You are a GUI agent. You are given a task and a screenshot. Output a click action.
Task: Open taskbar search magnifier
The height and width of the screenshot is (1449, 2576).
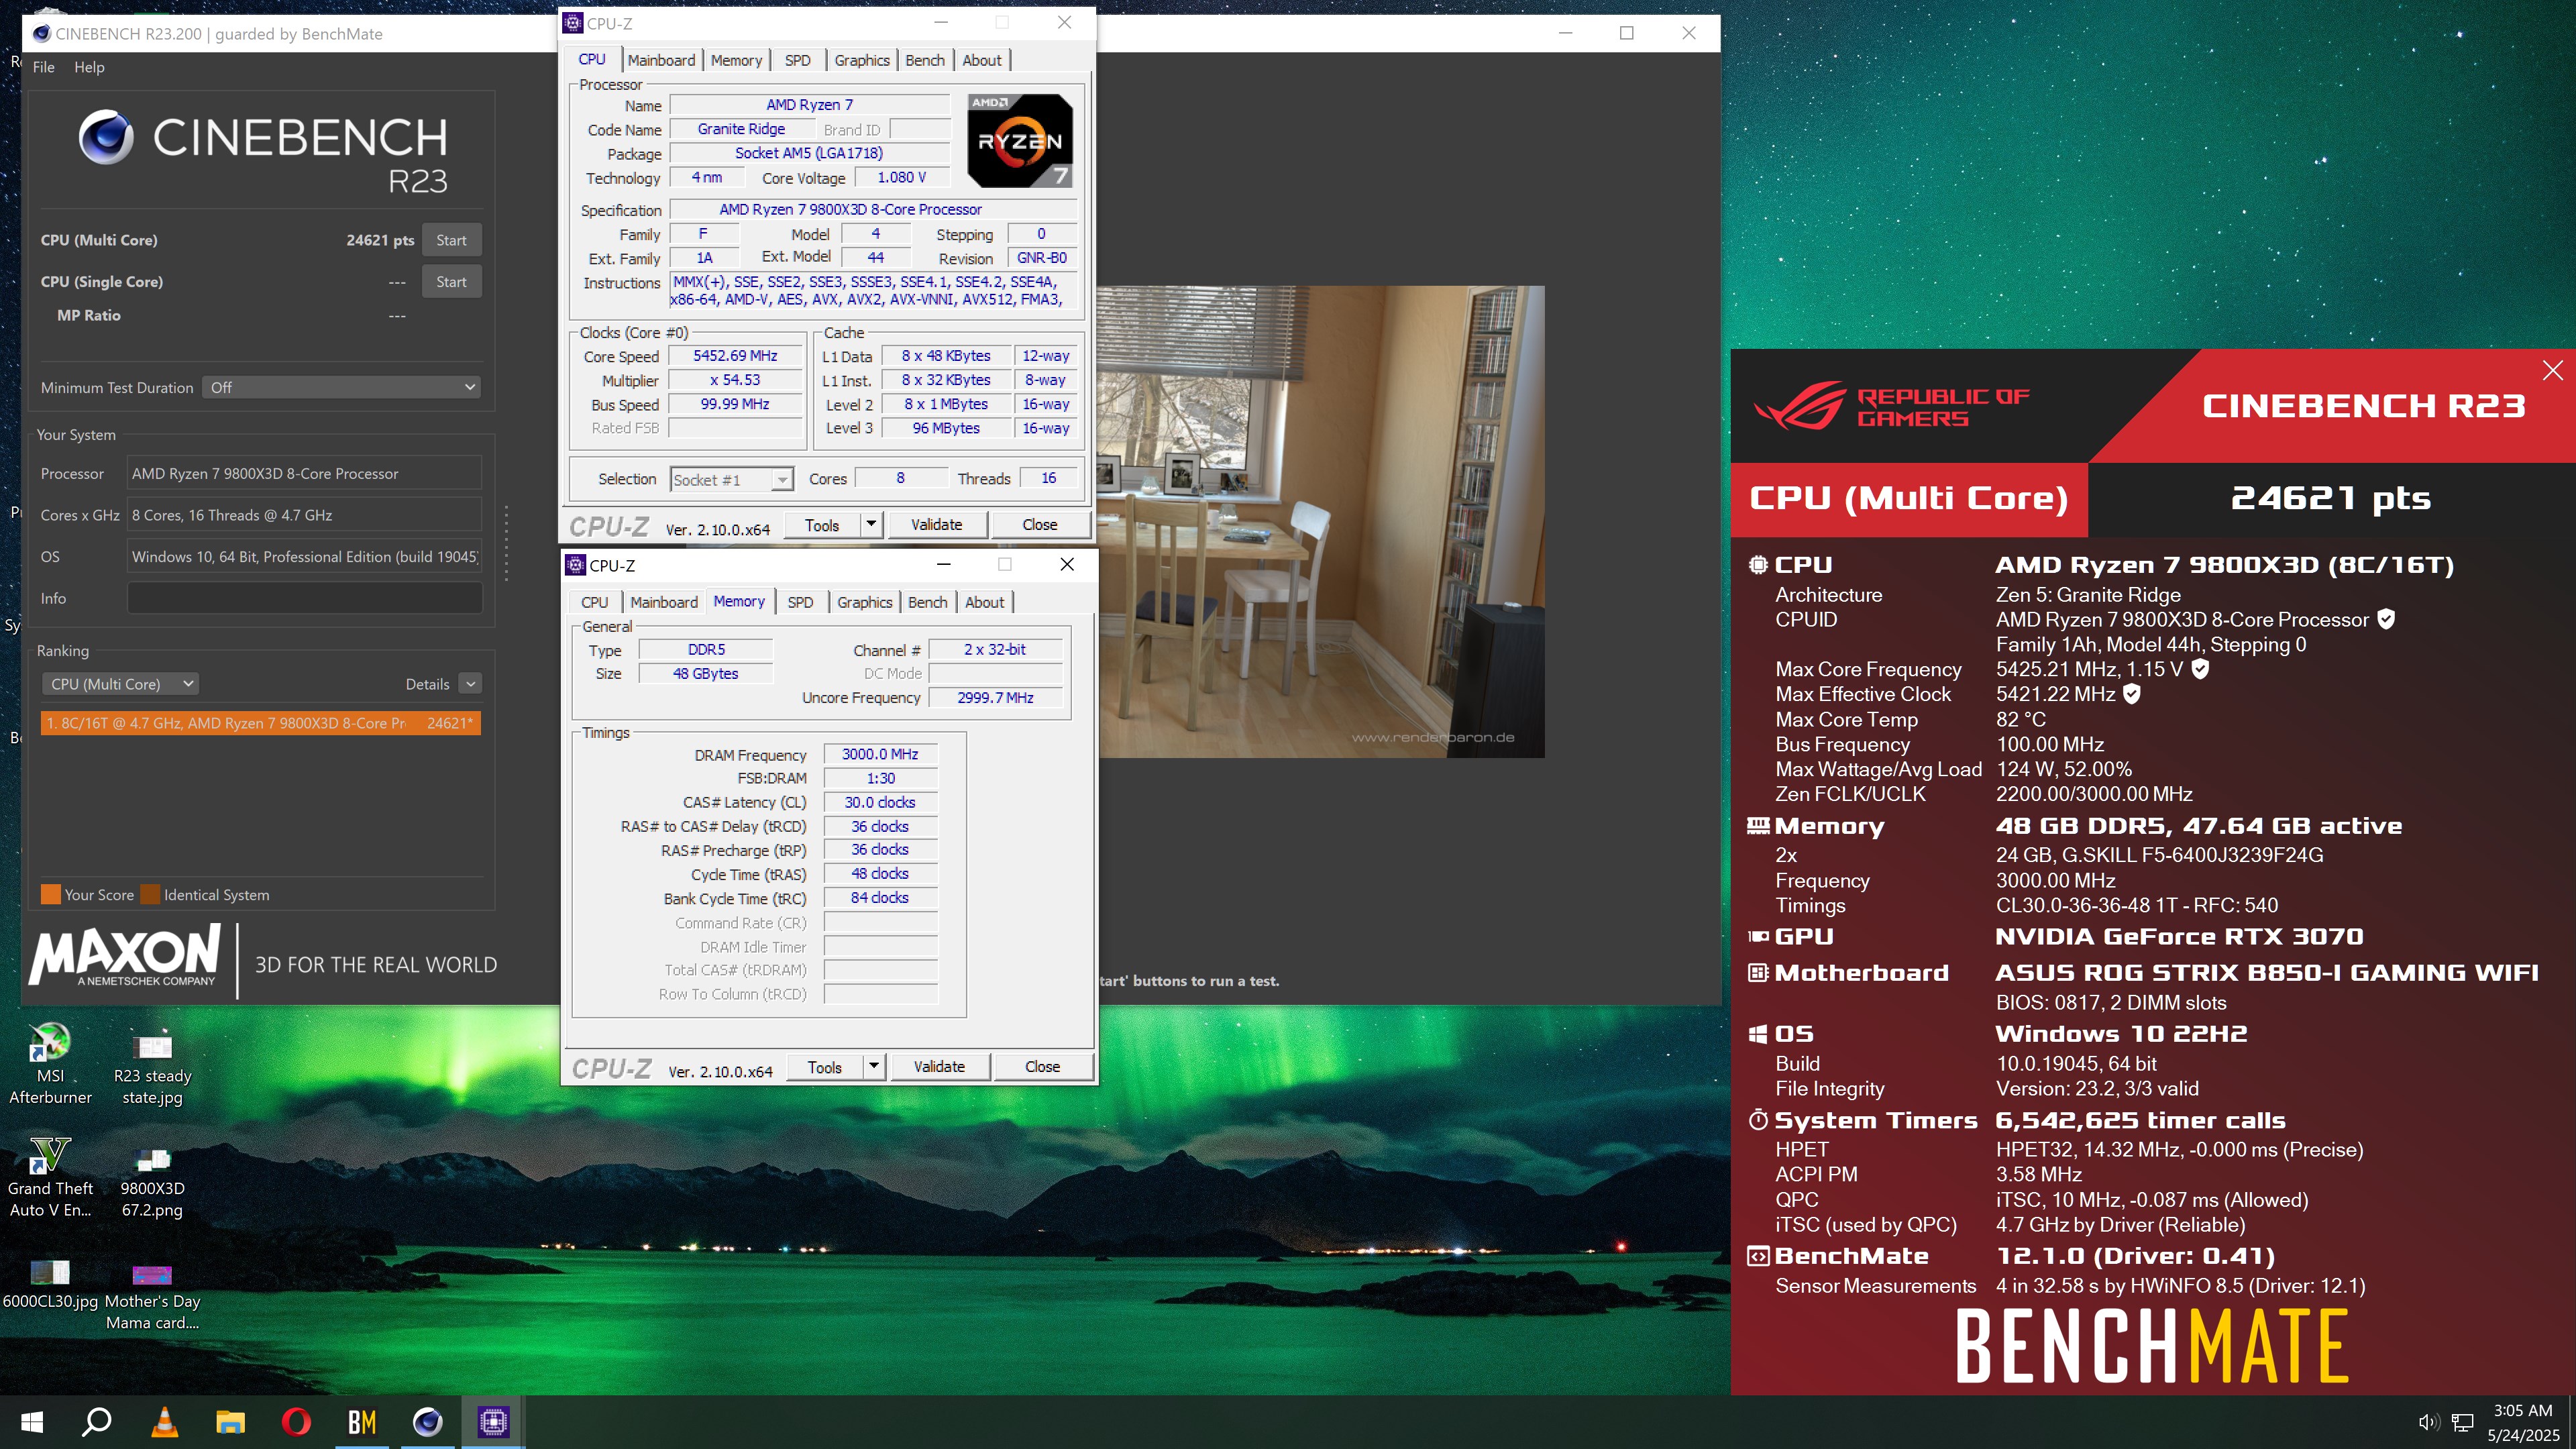pyautogui.click(x=97, y=1421)
